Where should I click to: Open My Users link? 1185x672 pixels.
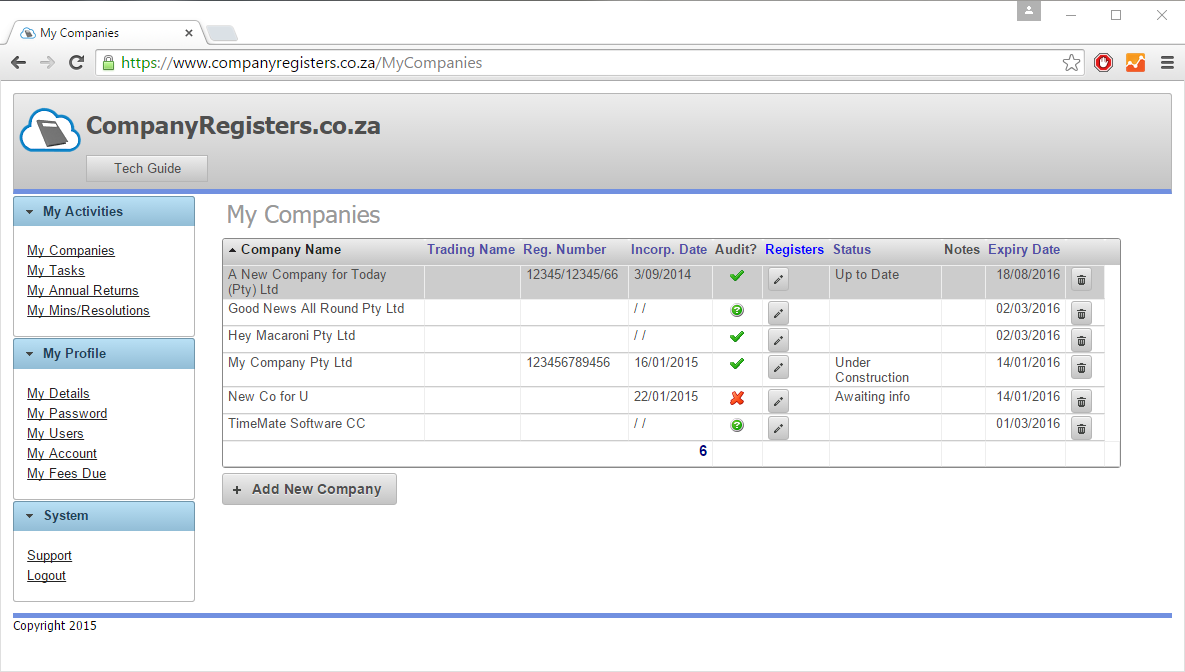[55, 433]
